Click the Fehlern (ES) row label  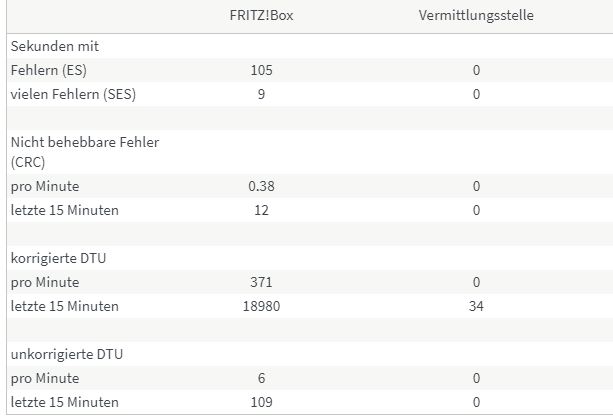pyautogui.click(x=48, y=70)
